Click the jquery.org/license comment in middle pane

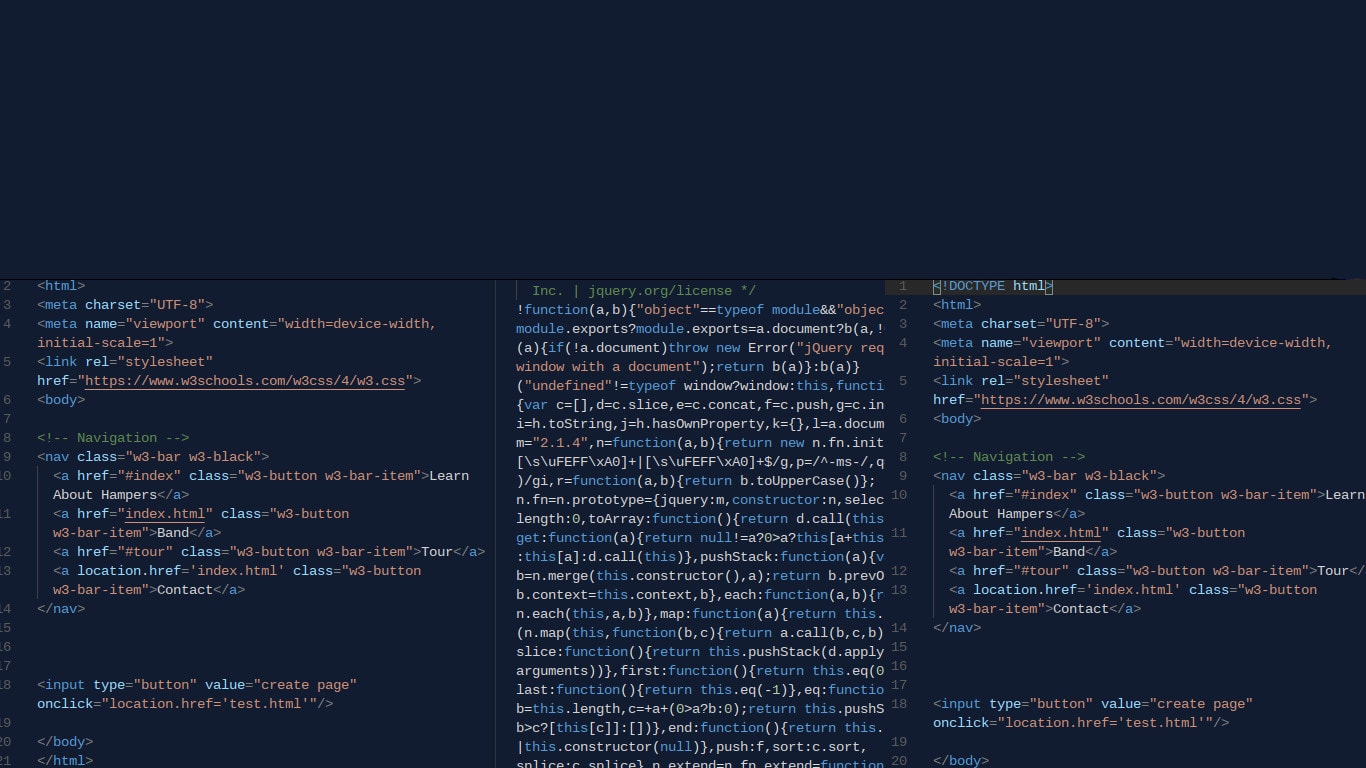[x=644, y=291]
